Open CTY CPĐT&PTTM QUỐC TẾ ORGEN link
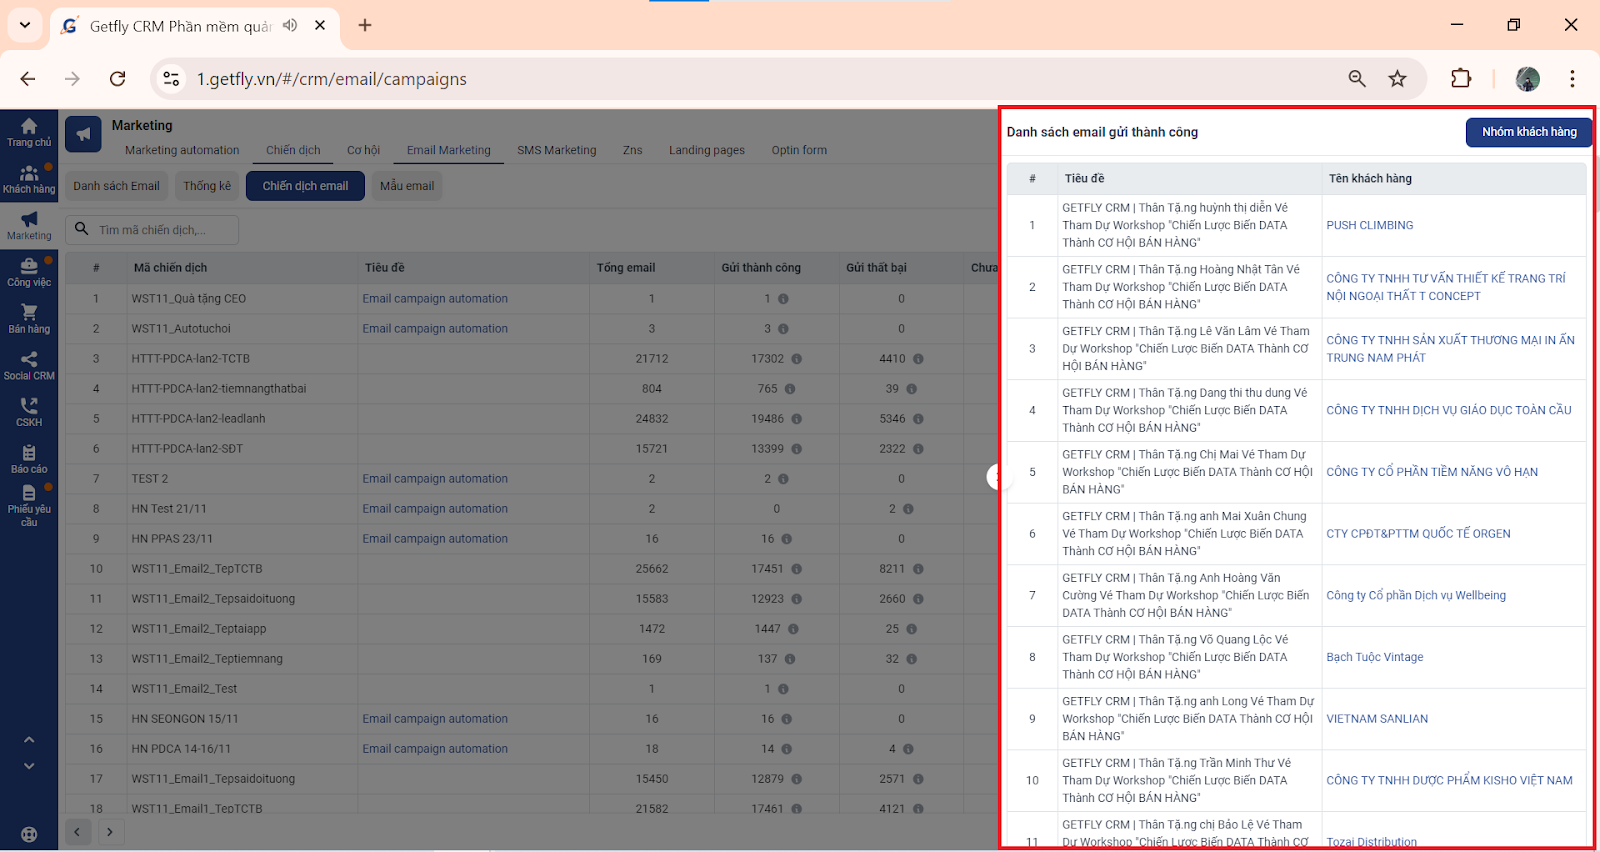1600x852 pixels. 1418,534
